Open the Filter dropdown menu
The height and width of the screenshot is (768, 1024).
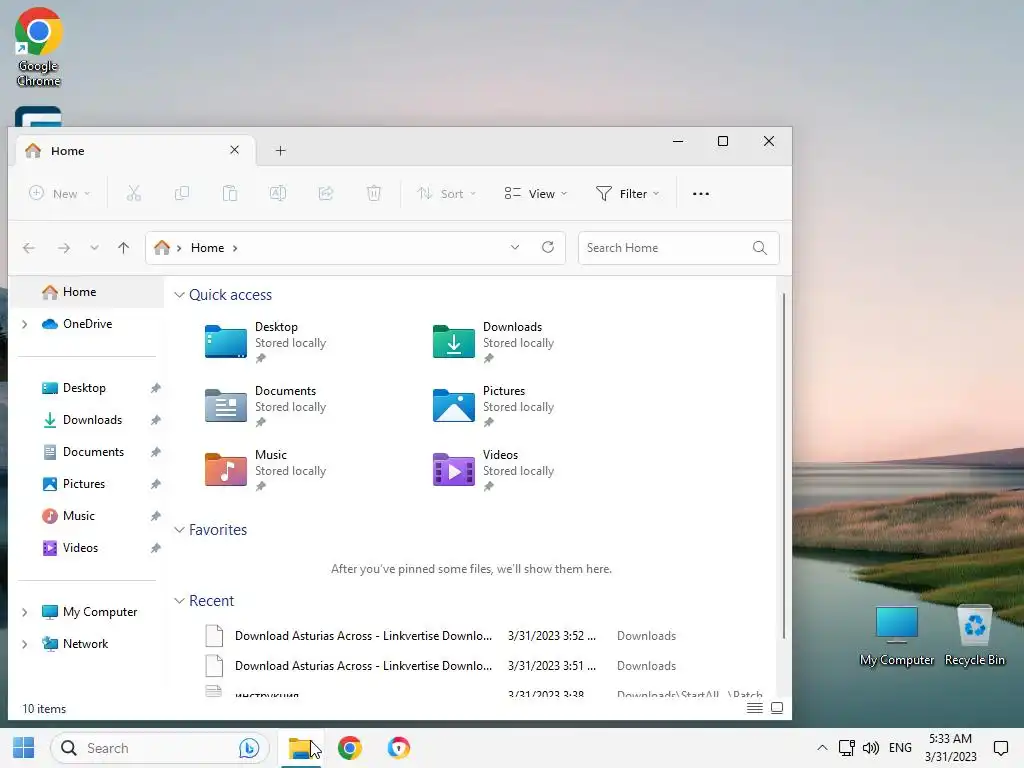[x=628, y=193]
